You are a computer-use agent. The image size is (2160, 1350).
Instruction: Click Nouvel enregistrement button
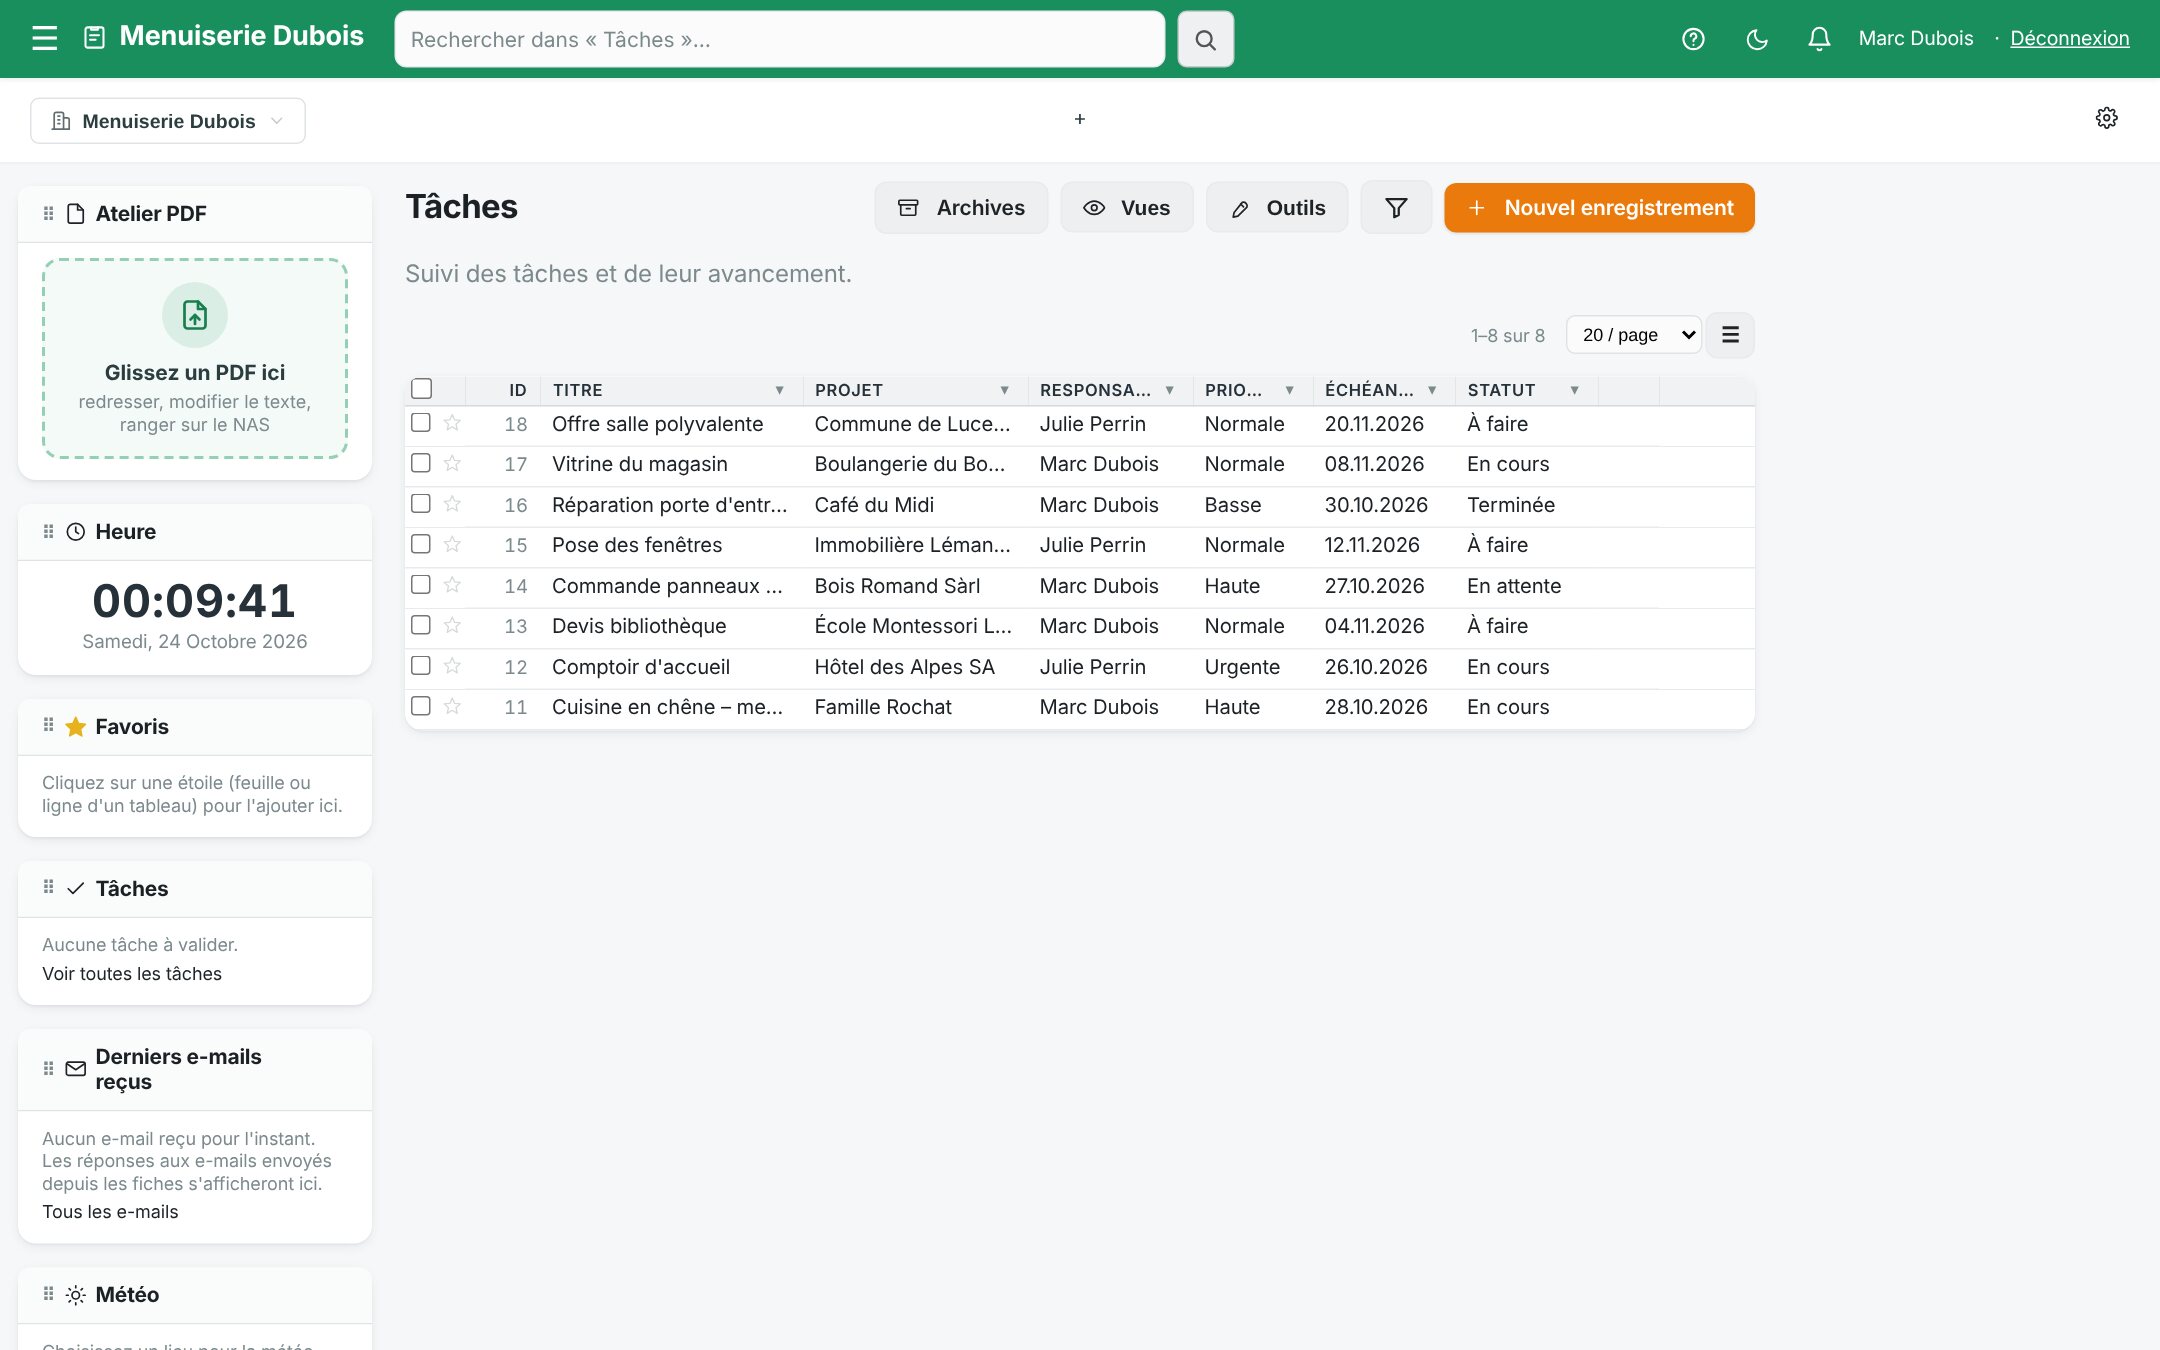(1599, 207)
